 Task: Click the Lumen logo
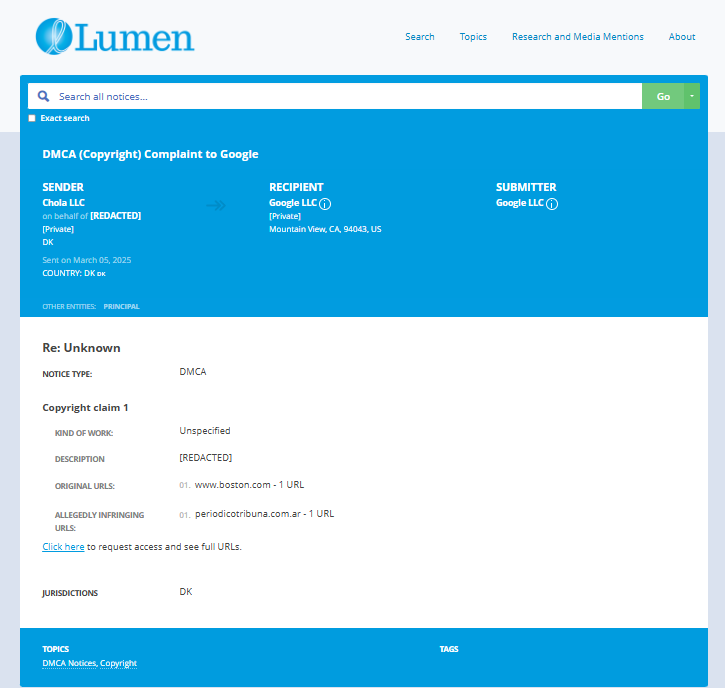pyautogui.click(x=115, y=37)
